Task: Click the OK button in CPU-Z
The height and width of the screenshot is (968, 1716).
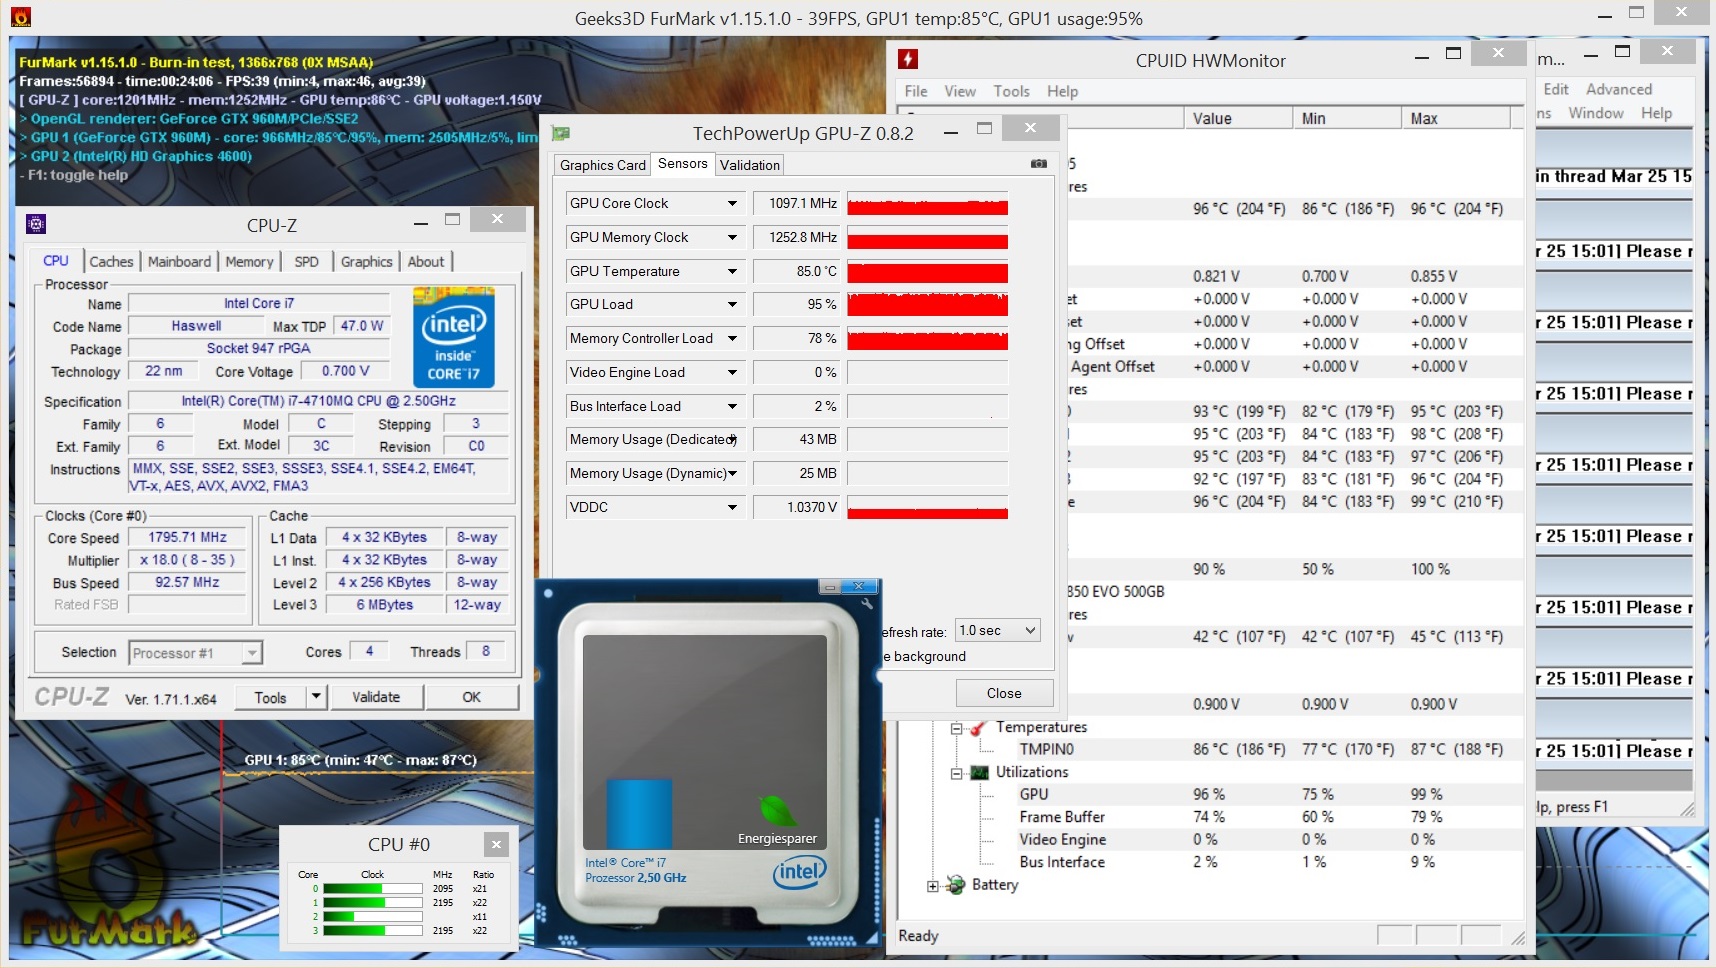Action: [472, 697]
